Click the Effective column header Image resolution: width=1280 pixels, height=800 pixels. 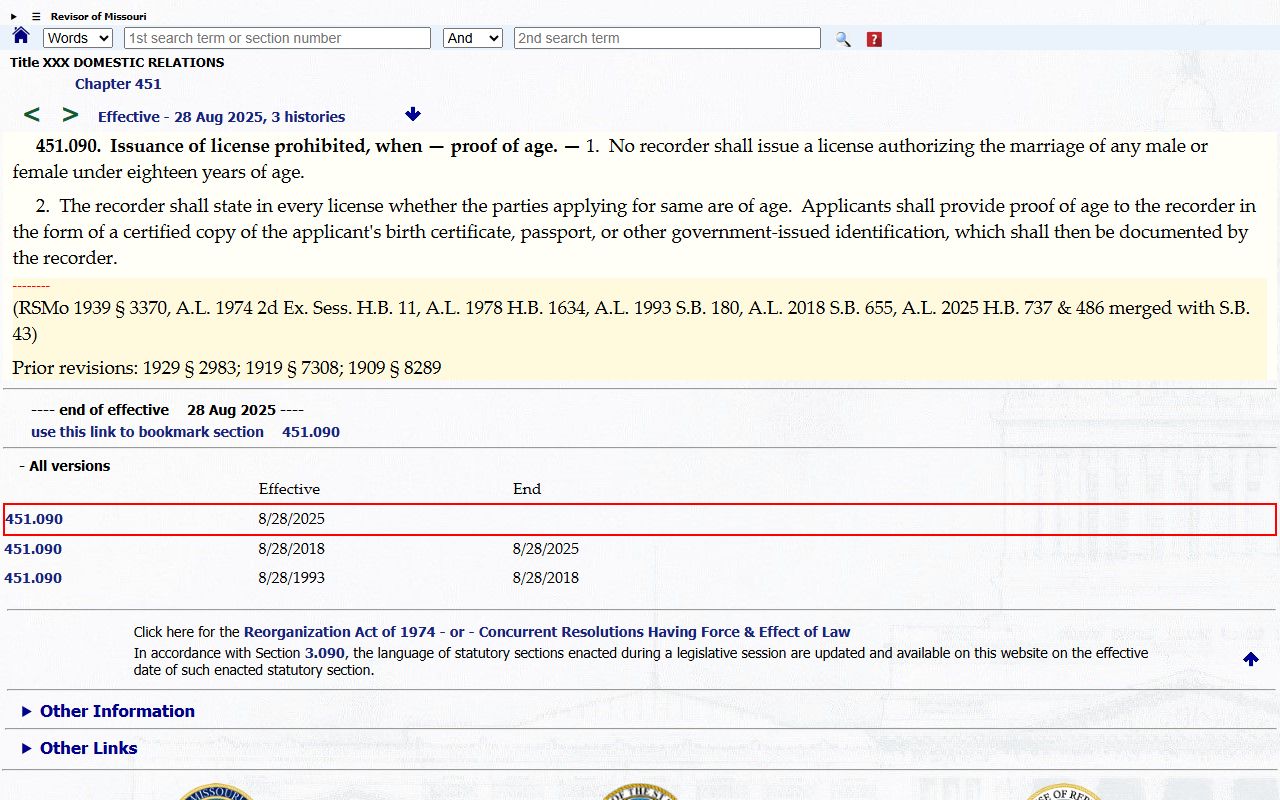pos(289,489)
